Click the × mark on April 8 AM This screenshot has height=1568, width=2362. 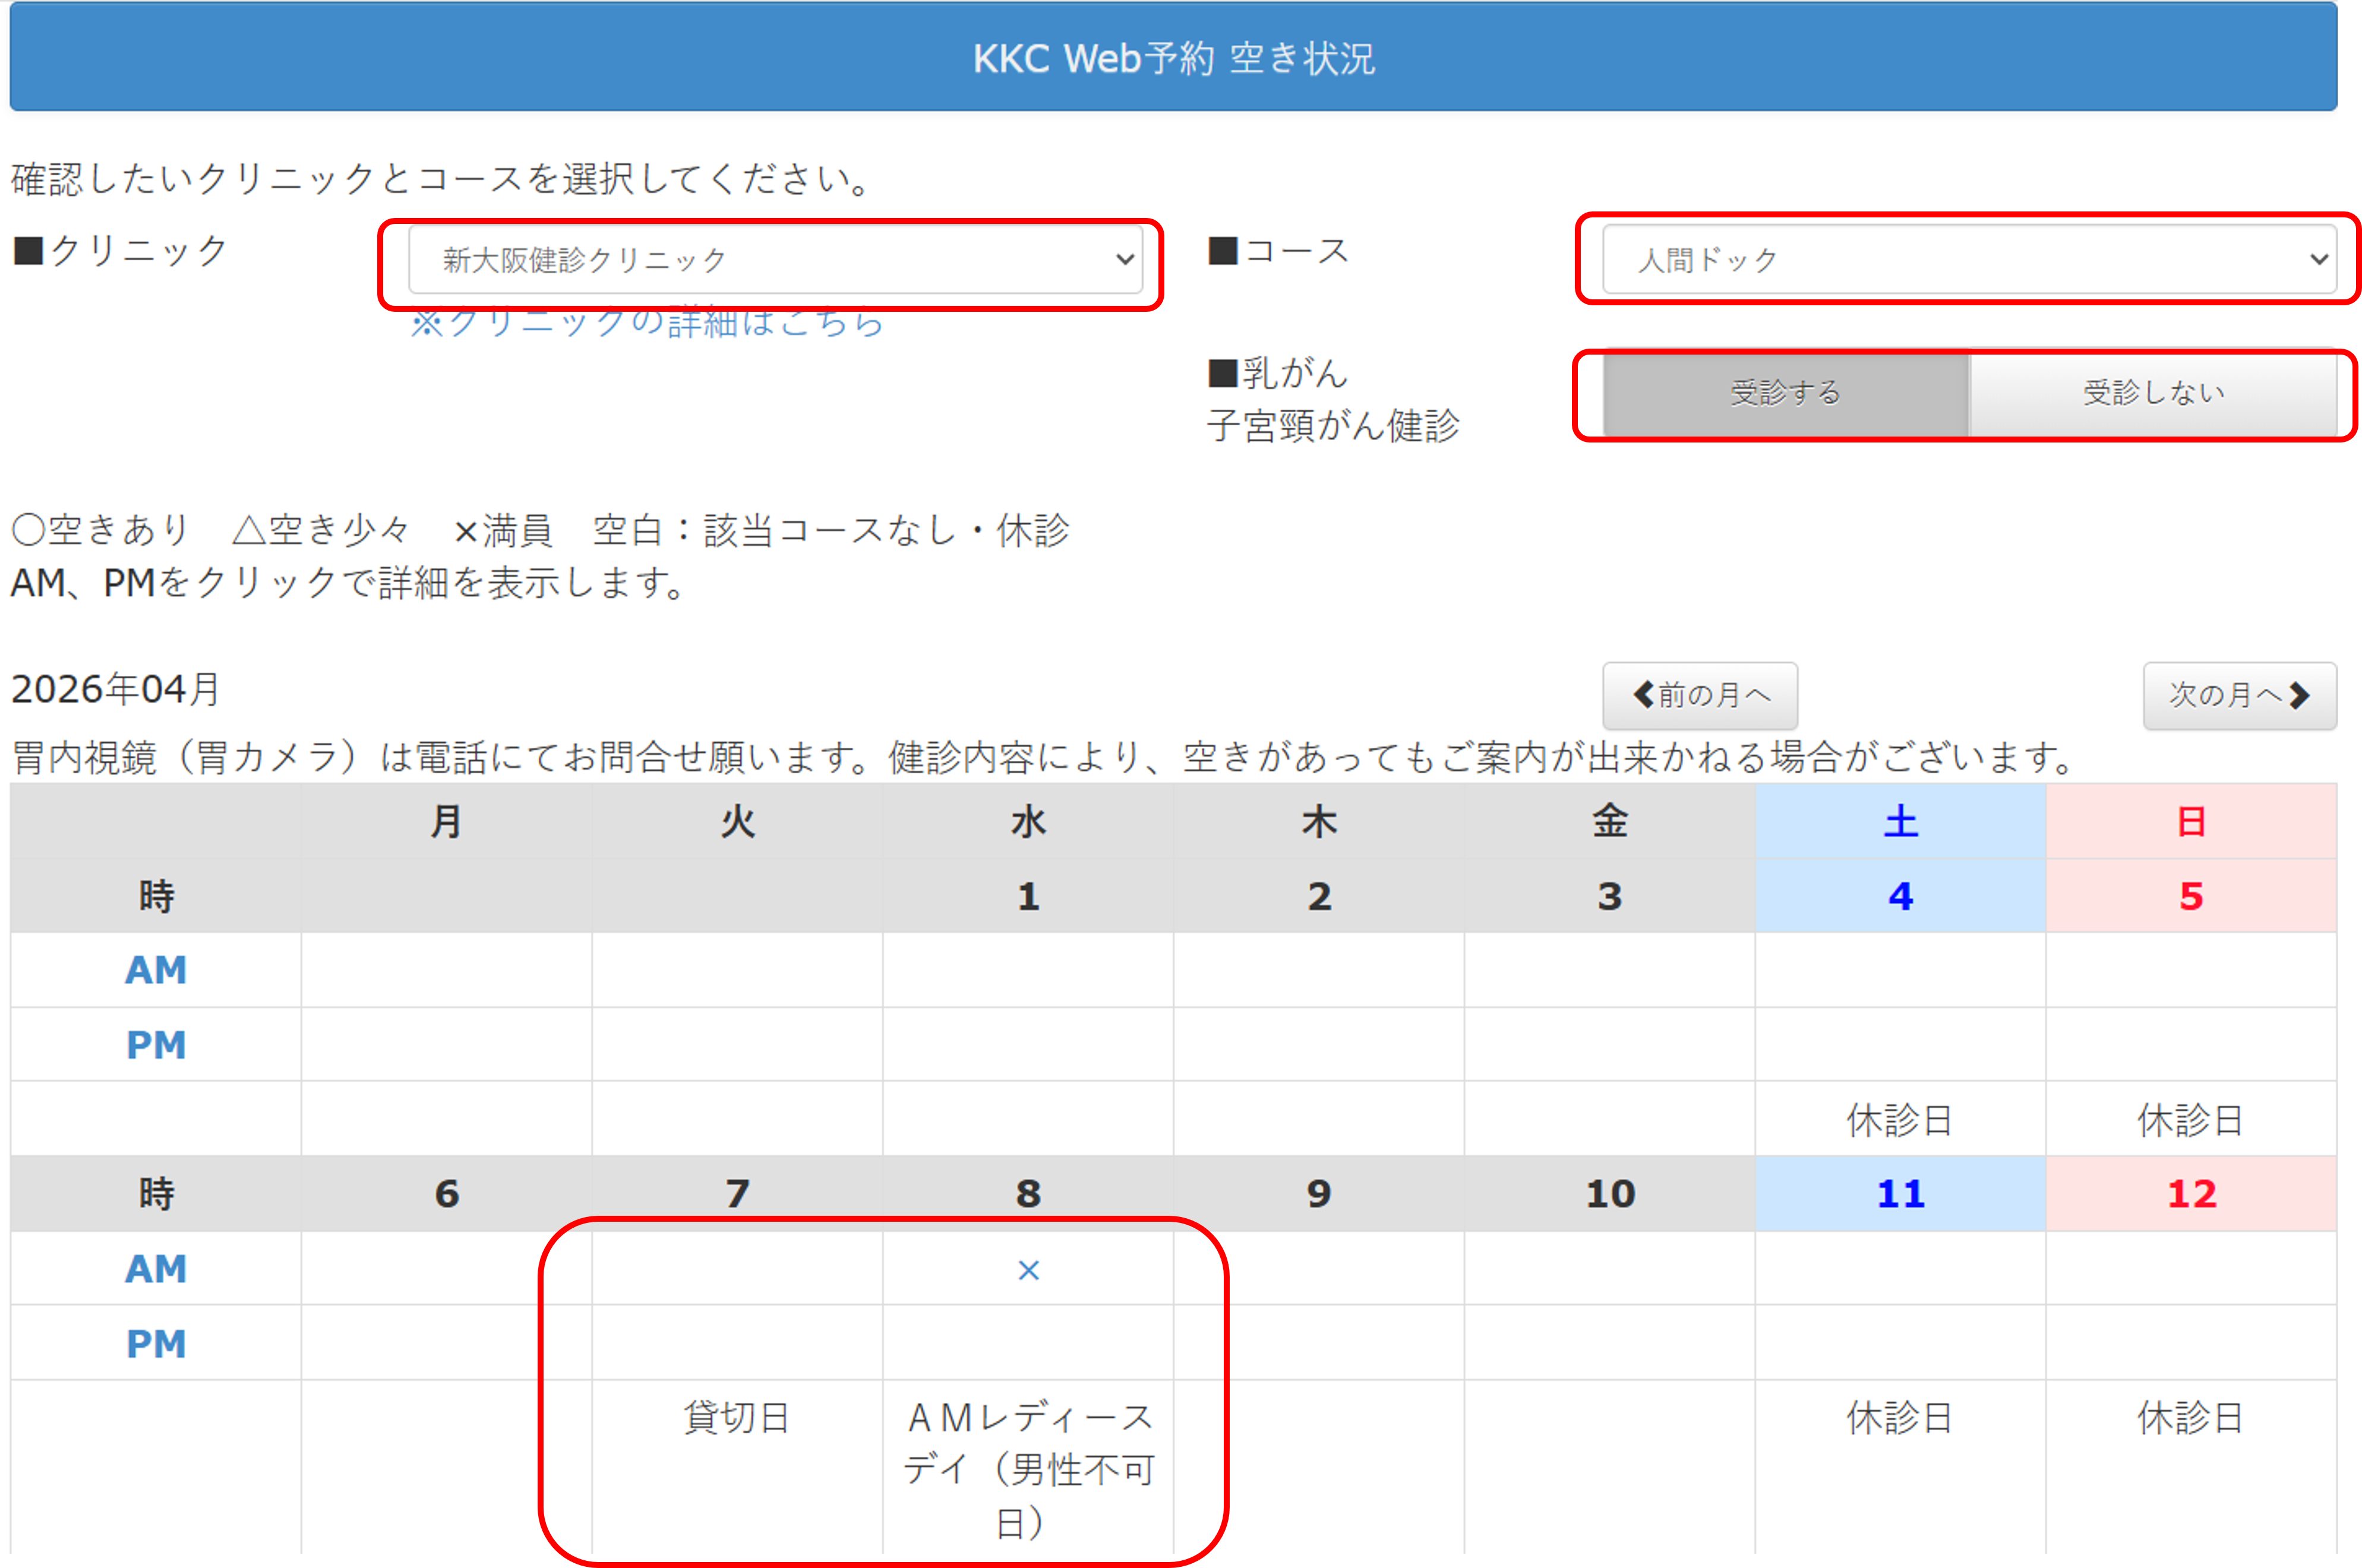coord(1028,1270)
